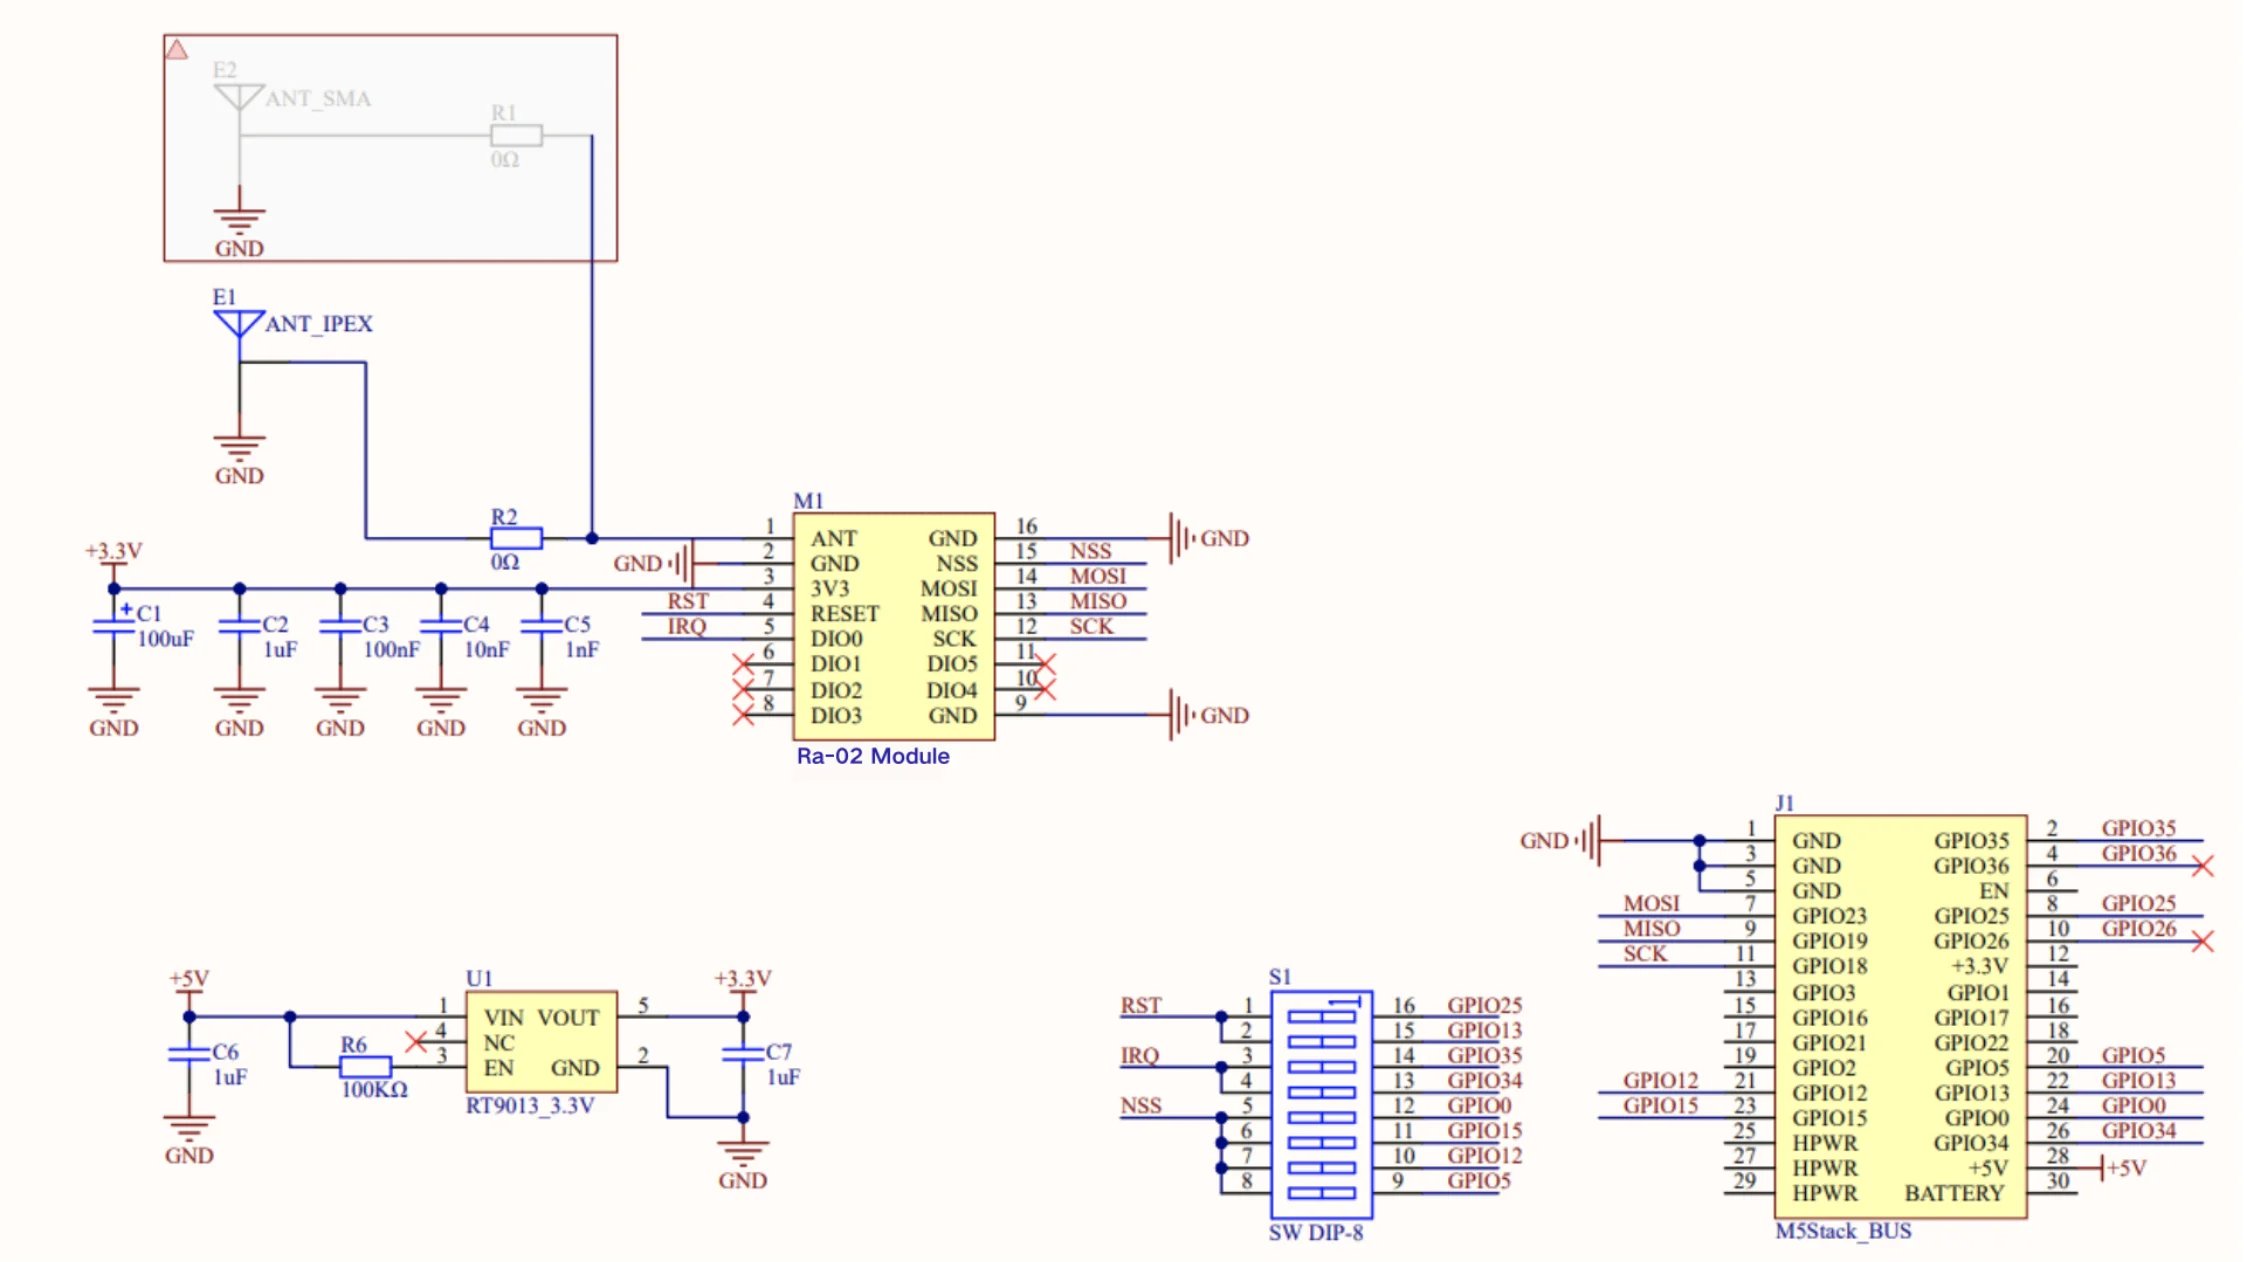
Task: Select the C1 100uF polarized capacitor
Action: point(113,625)
